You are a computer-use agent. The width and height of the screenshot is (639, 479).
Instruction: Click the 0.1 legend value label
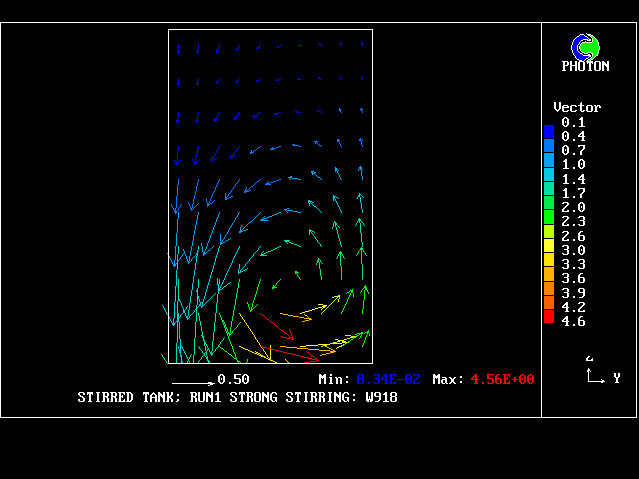pos(573,122)
